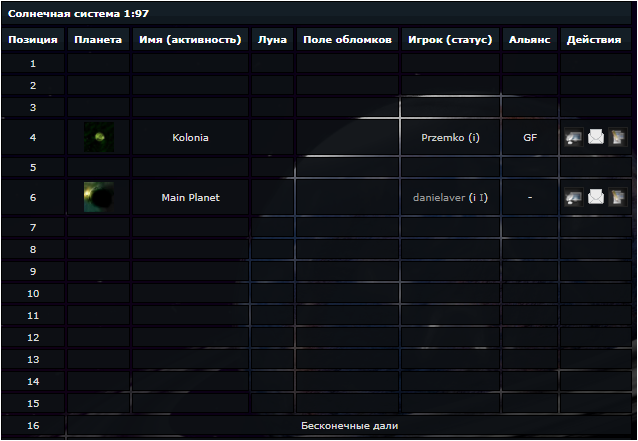Click position number 10
This screenshot has height=441, width=638.
[33, 294]
